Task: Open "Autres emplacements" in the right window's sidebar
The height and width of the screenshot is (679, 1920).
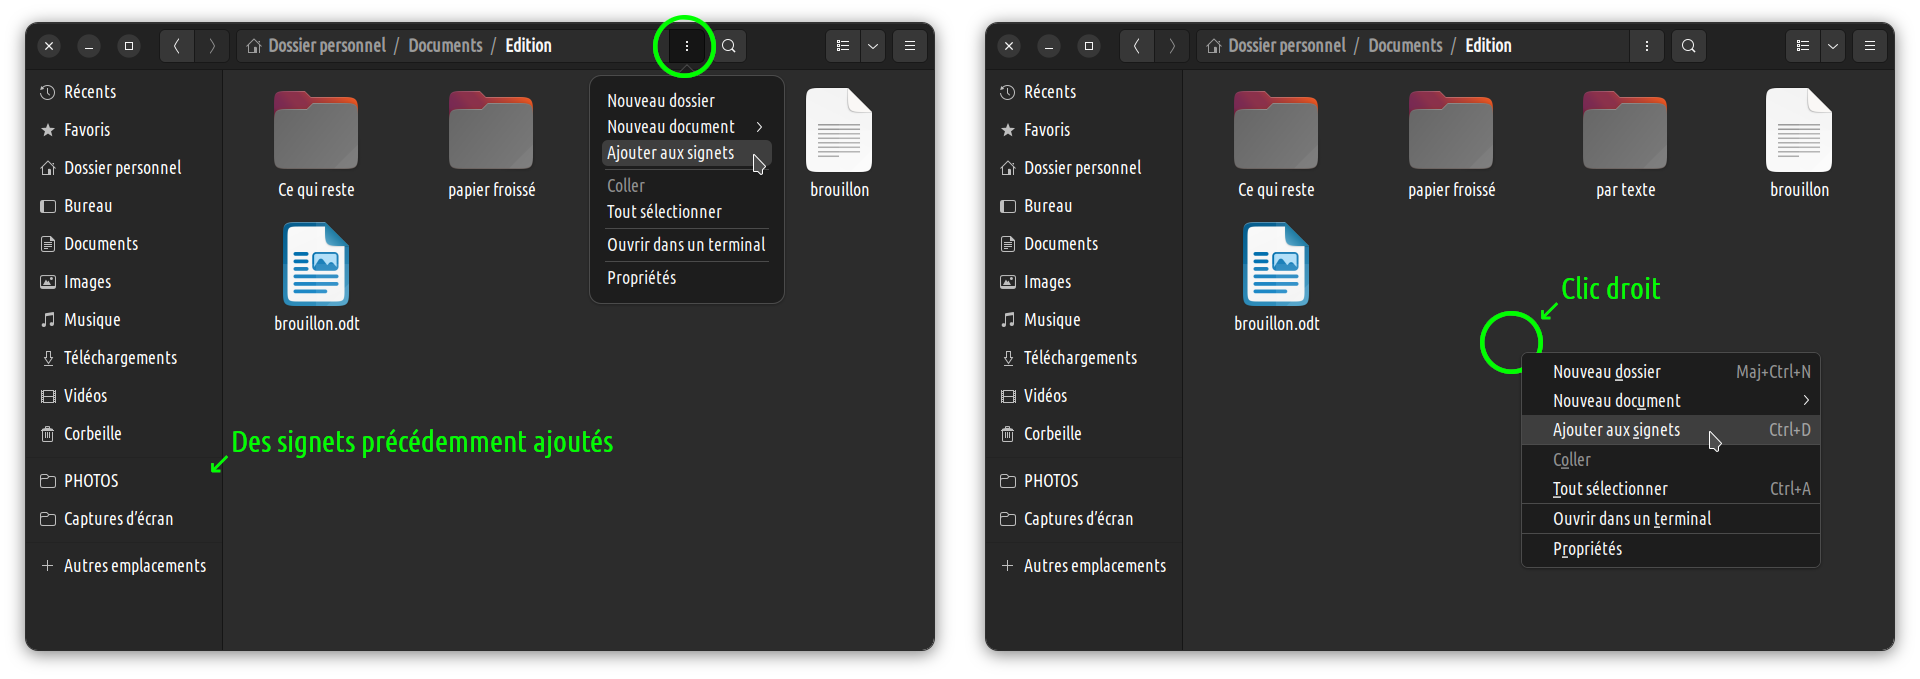Action: click(1094, 566)
